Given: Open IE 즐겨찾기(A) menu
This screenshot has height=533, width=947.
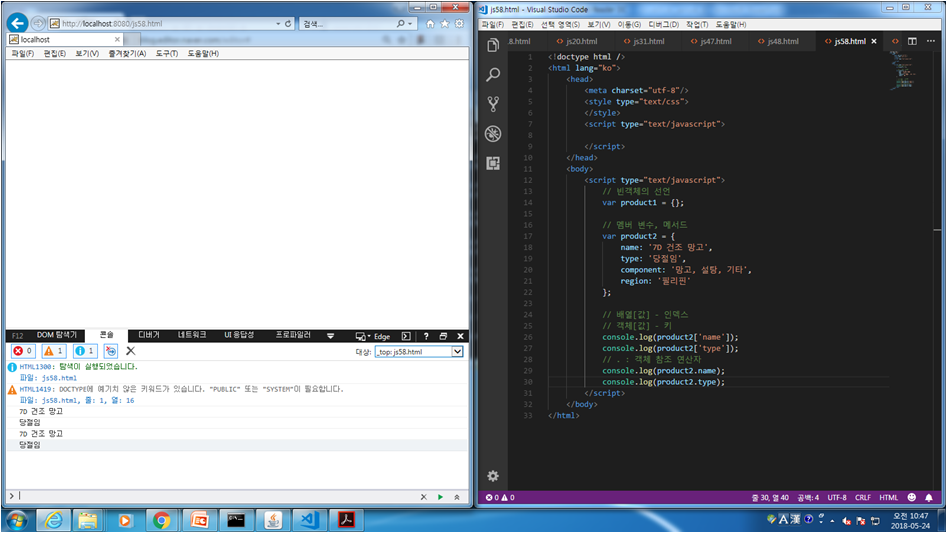Looking at the screenshot, I should (127, 53).
